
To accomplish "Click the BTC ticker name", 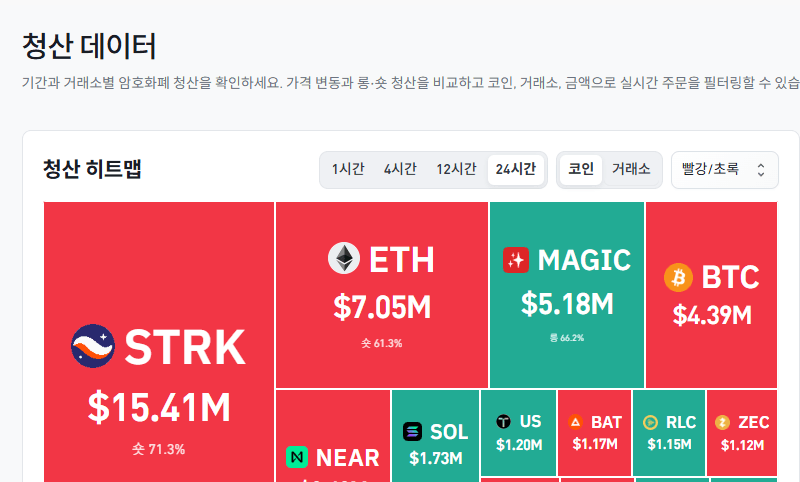I will (x=731, y=277).
